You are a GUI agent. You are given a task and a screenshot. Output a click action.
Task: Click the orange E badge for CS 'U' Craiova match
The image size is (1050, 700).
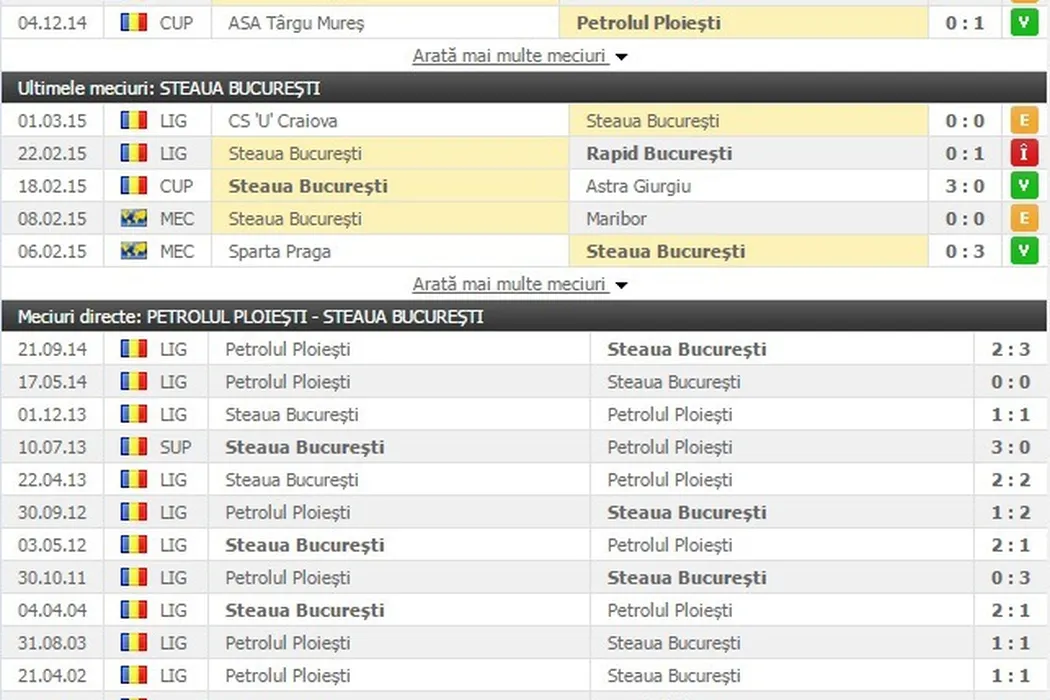(x=1024, y=121)
